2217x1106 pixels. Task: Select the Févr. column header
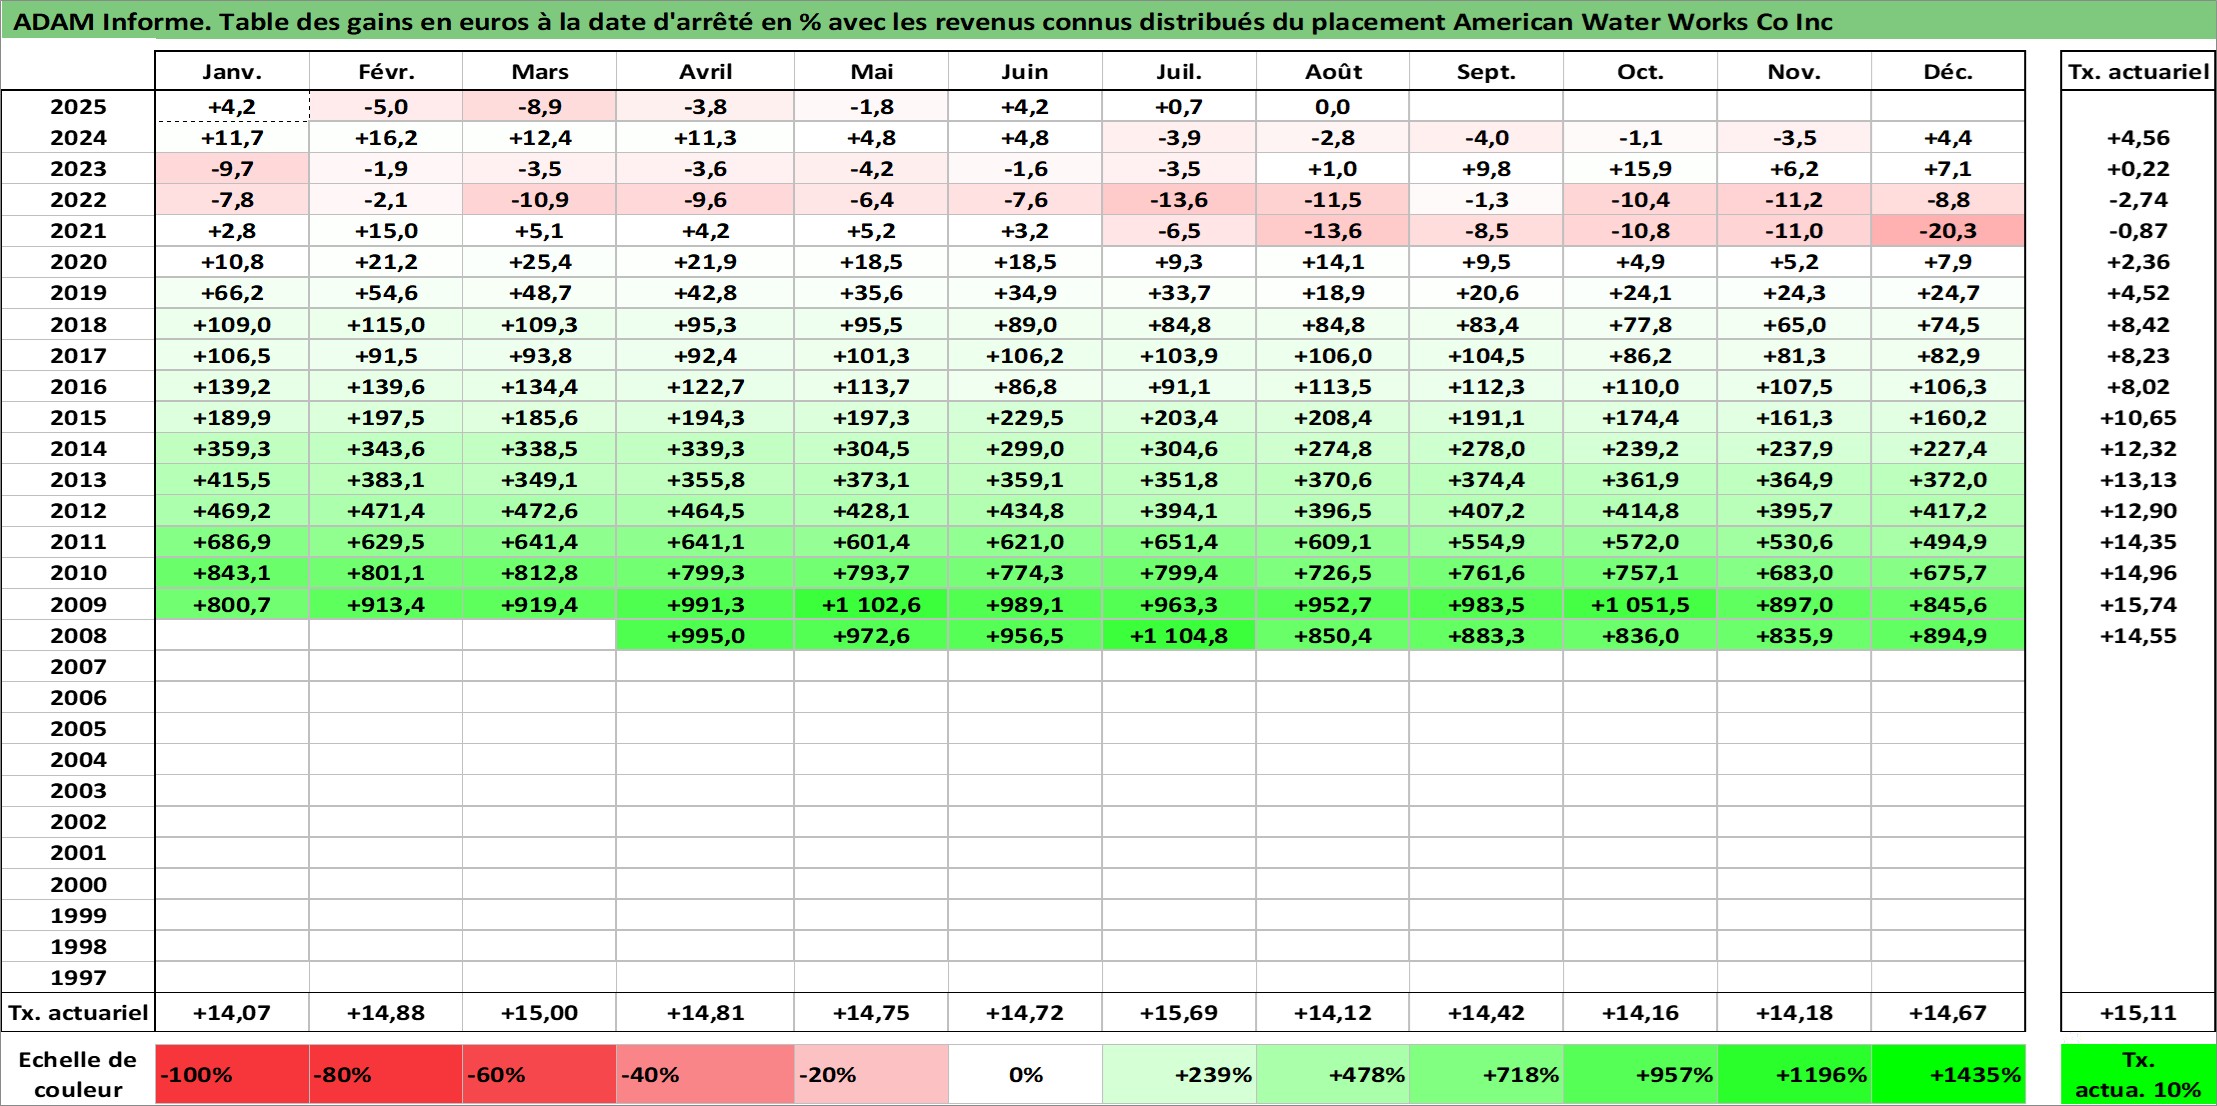[386, 72]
